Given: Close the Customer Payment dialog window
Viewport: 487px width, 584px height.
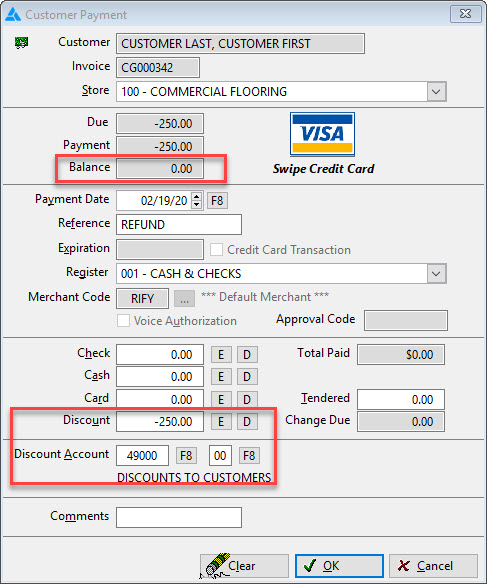Looking at the screenshot, I should click(x=465, y=14).
